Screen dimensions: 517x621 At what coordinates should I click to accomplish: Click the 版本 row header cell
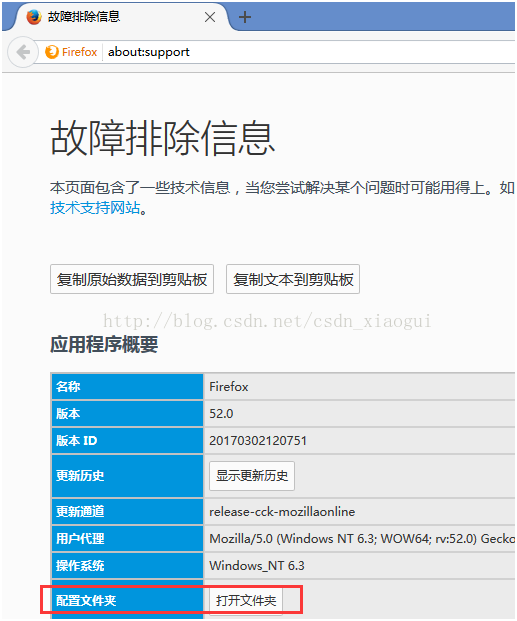click(x=127, y=413)
